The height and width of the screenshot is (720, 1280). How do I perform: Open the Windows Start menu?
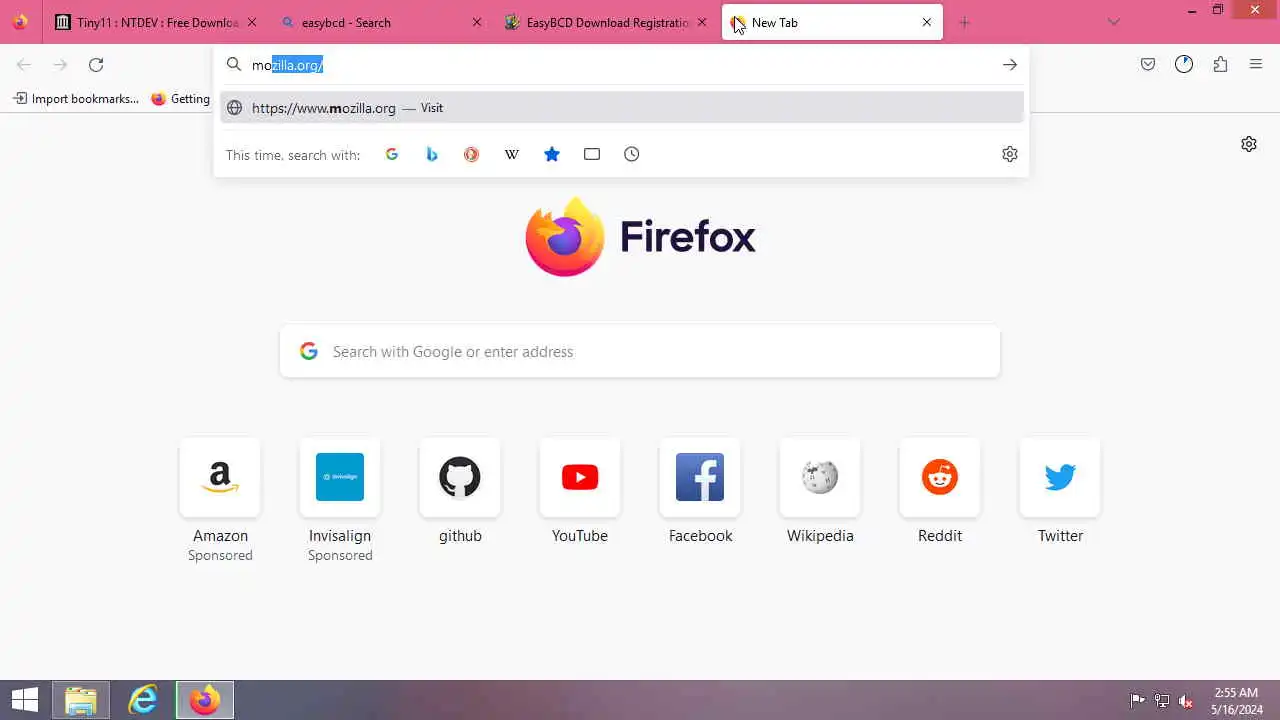(x=24, y=701)
